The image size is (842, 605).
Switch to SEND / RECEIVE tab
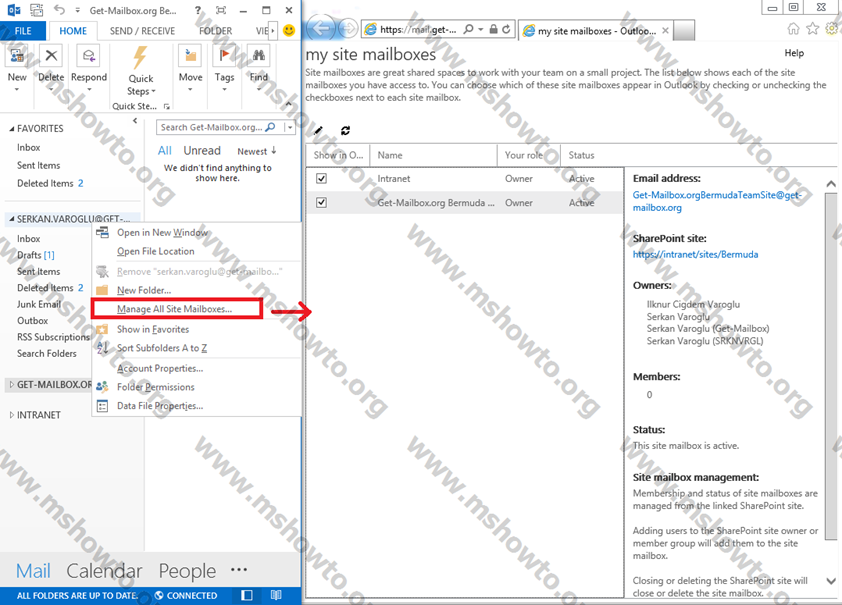click(142, 31)
